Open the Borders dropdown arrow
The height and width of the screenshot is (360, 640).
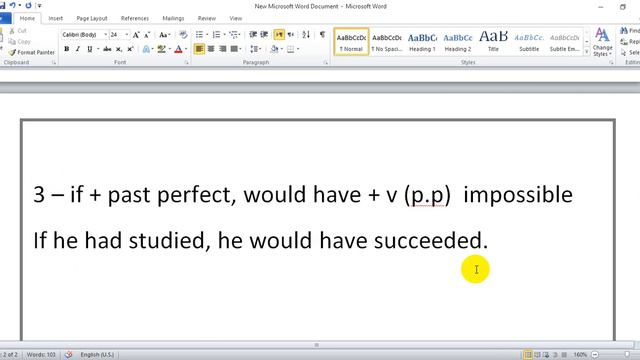pos(298,49)
